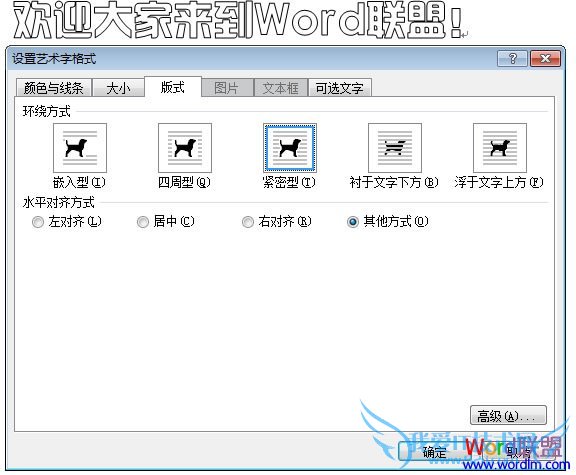This screenshot has height=475, width=576.
Task: Click the 图片 tab
Action: (227, 88)
